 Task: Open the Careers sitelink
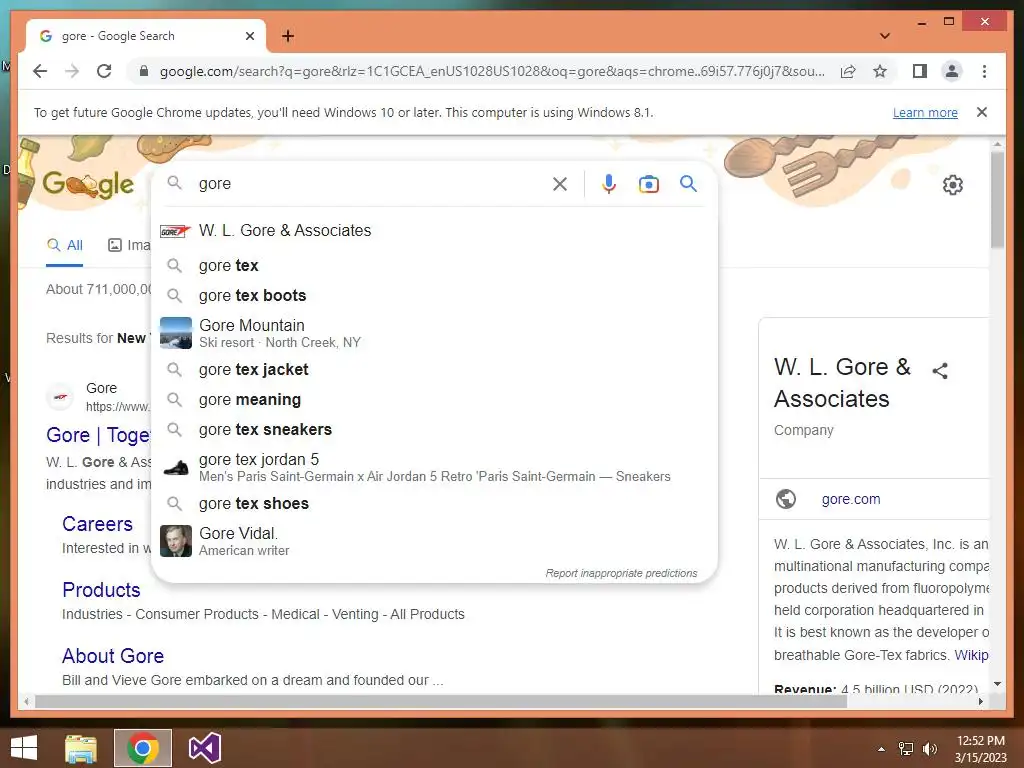(x=97, y=524)
